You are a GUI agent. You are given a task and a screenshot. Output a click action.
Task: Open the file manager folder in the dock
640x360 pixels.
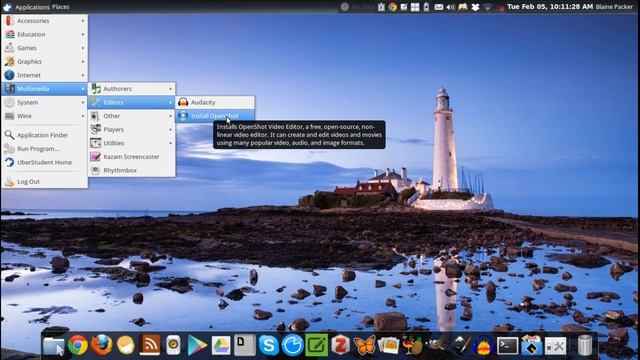[54, 346]
